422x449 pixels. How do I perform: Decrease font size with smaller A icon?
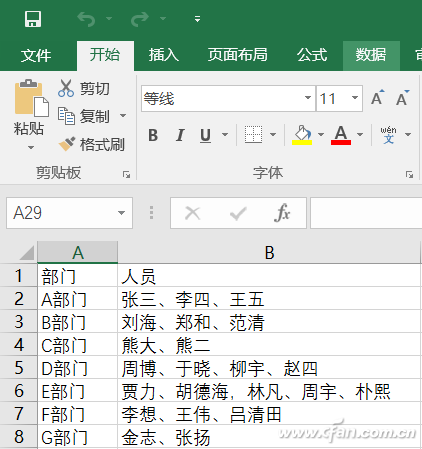point(402,98)
